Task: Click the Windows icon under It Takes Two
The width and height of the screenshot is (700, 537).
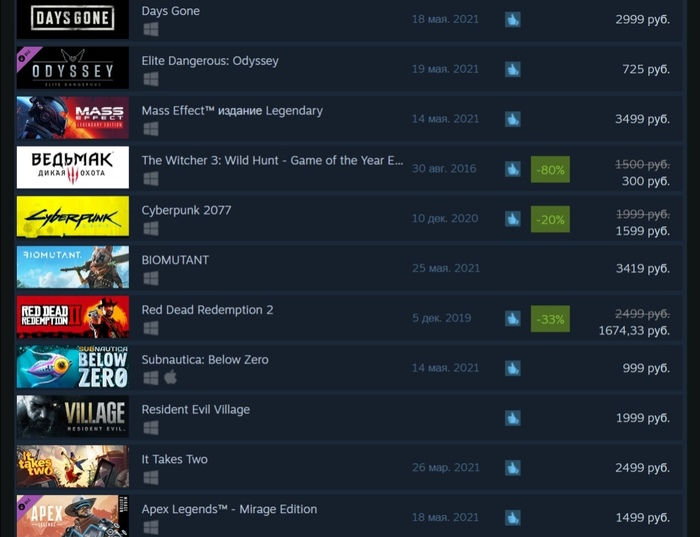Action: click(151, 478)
